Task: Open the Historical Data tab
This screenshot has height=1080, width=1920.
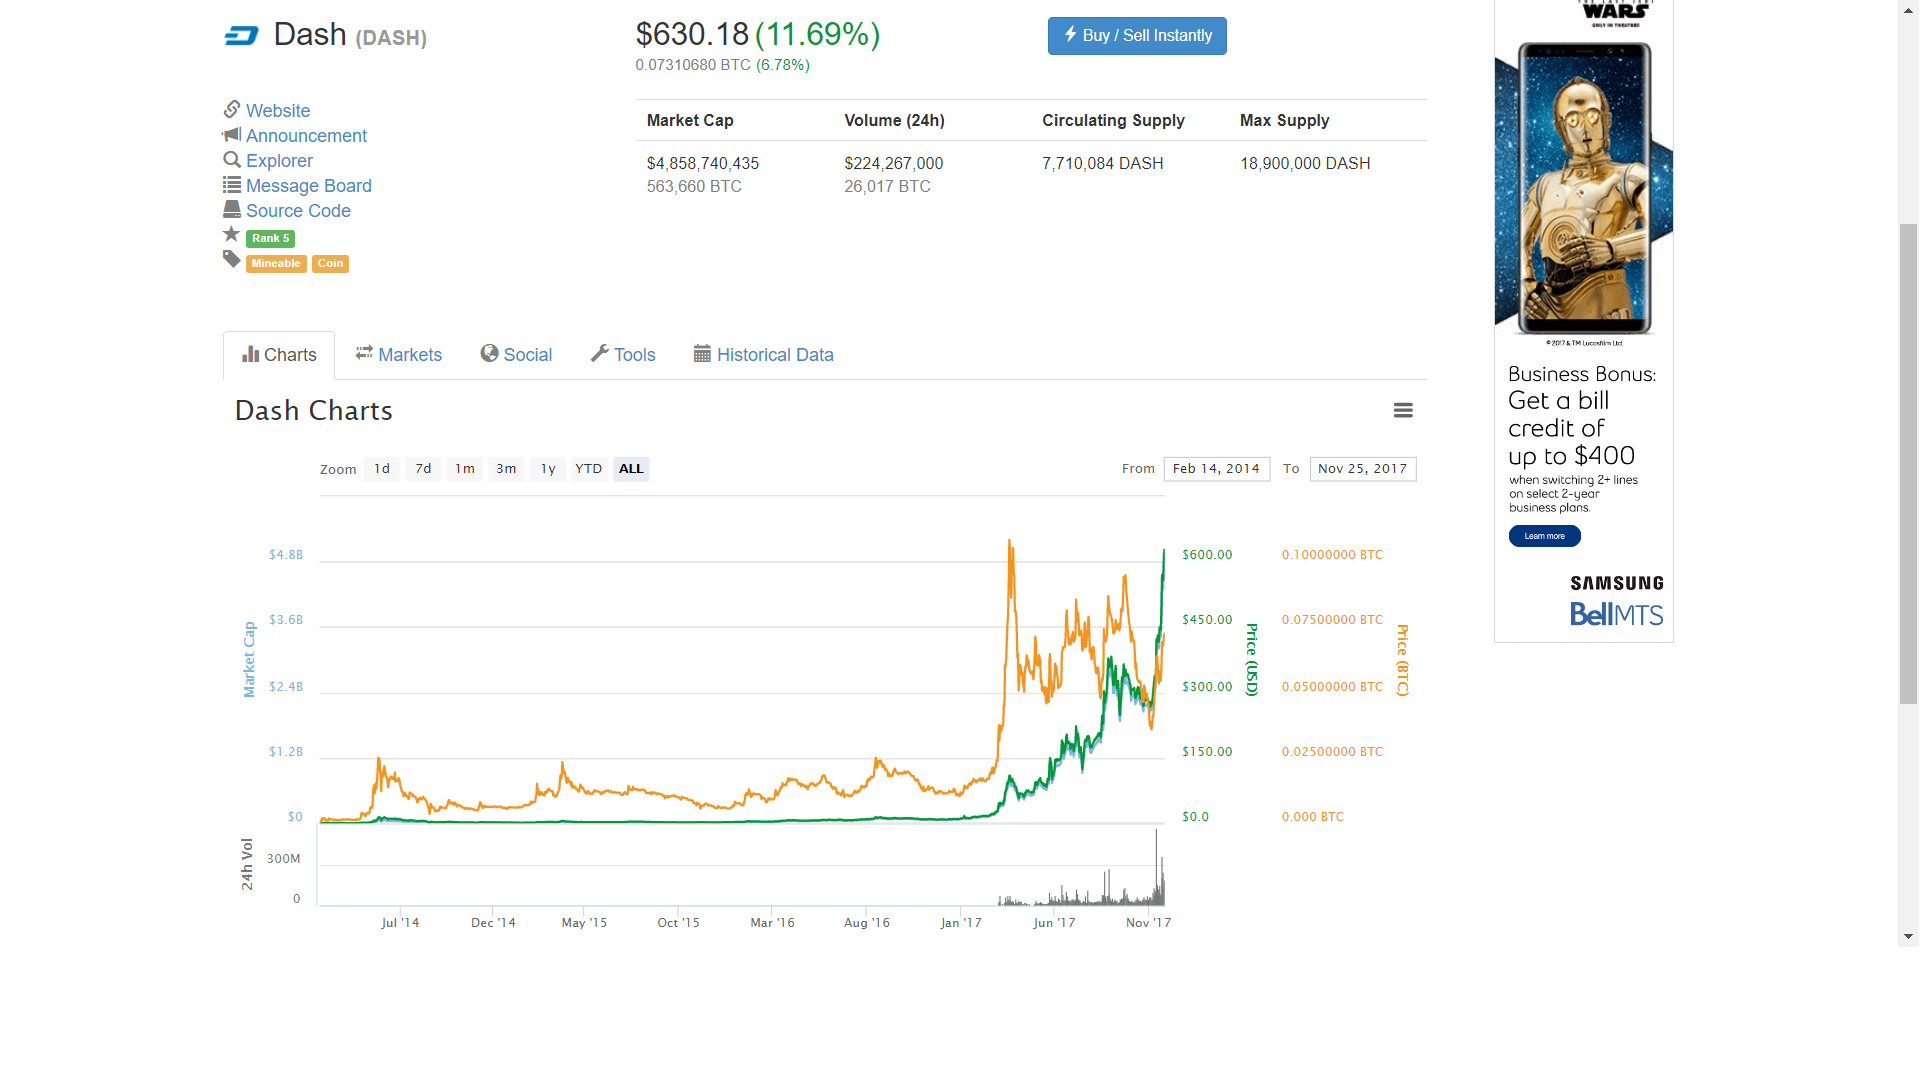Action: coord(764,355)
